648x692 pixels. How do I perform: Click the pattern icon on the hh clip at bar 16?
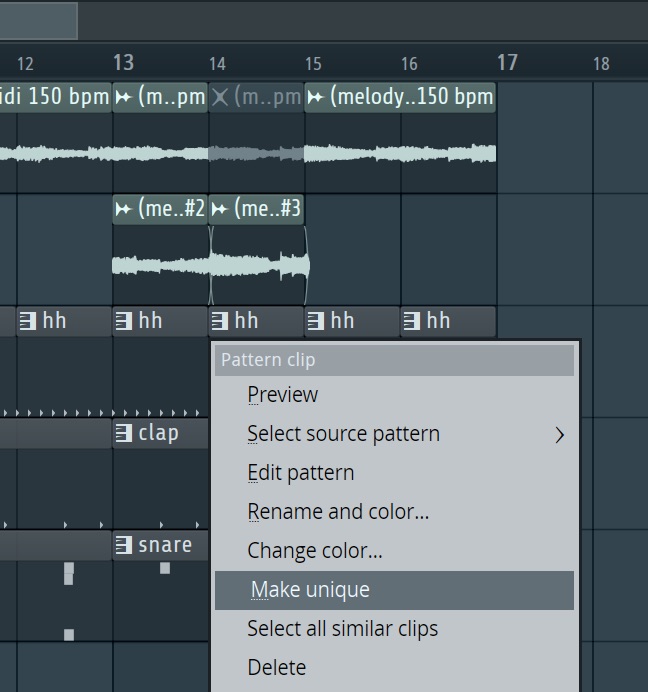point(411,321)
